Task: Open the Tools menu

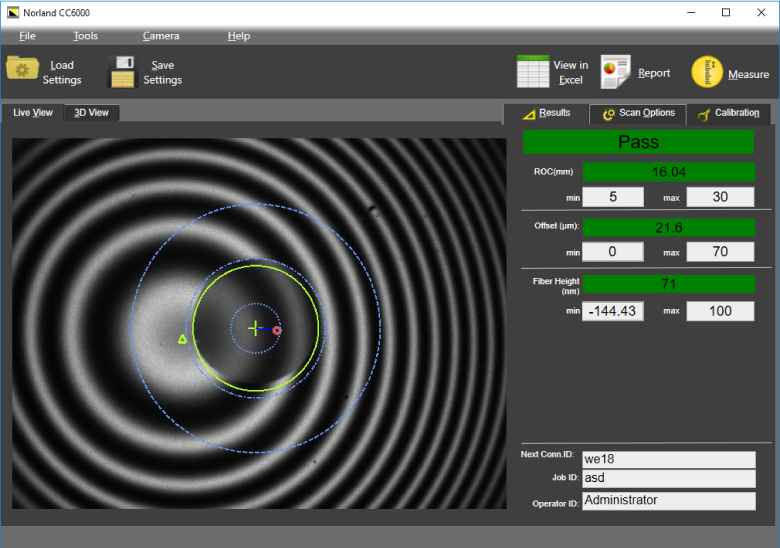Action: tap(86, 36)
